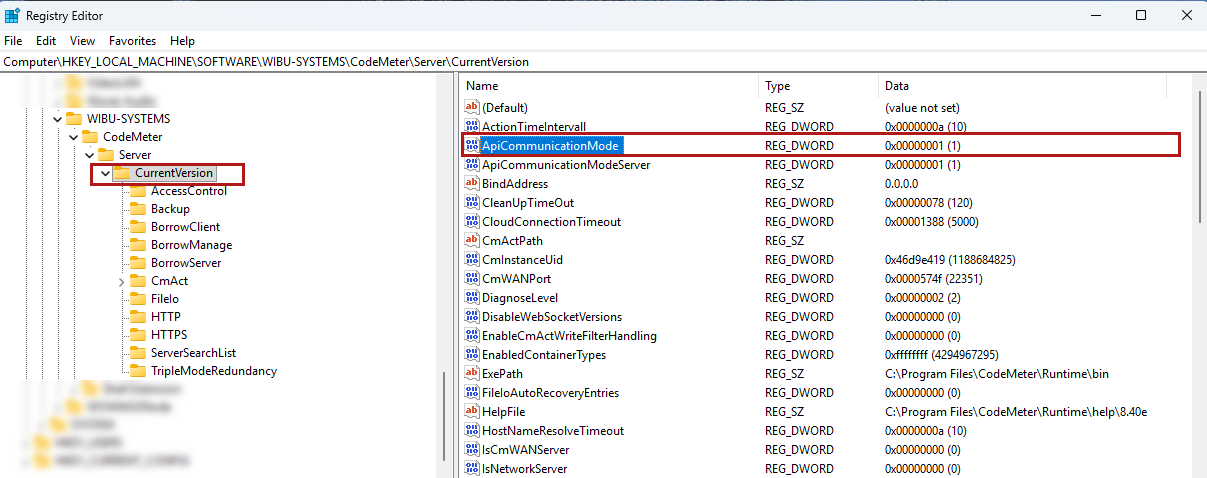Click the ActionTimeIntervall DWORD icon
Viewport: 1207px width, 478px height.
[x=472, y=127]
